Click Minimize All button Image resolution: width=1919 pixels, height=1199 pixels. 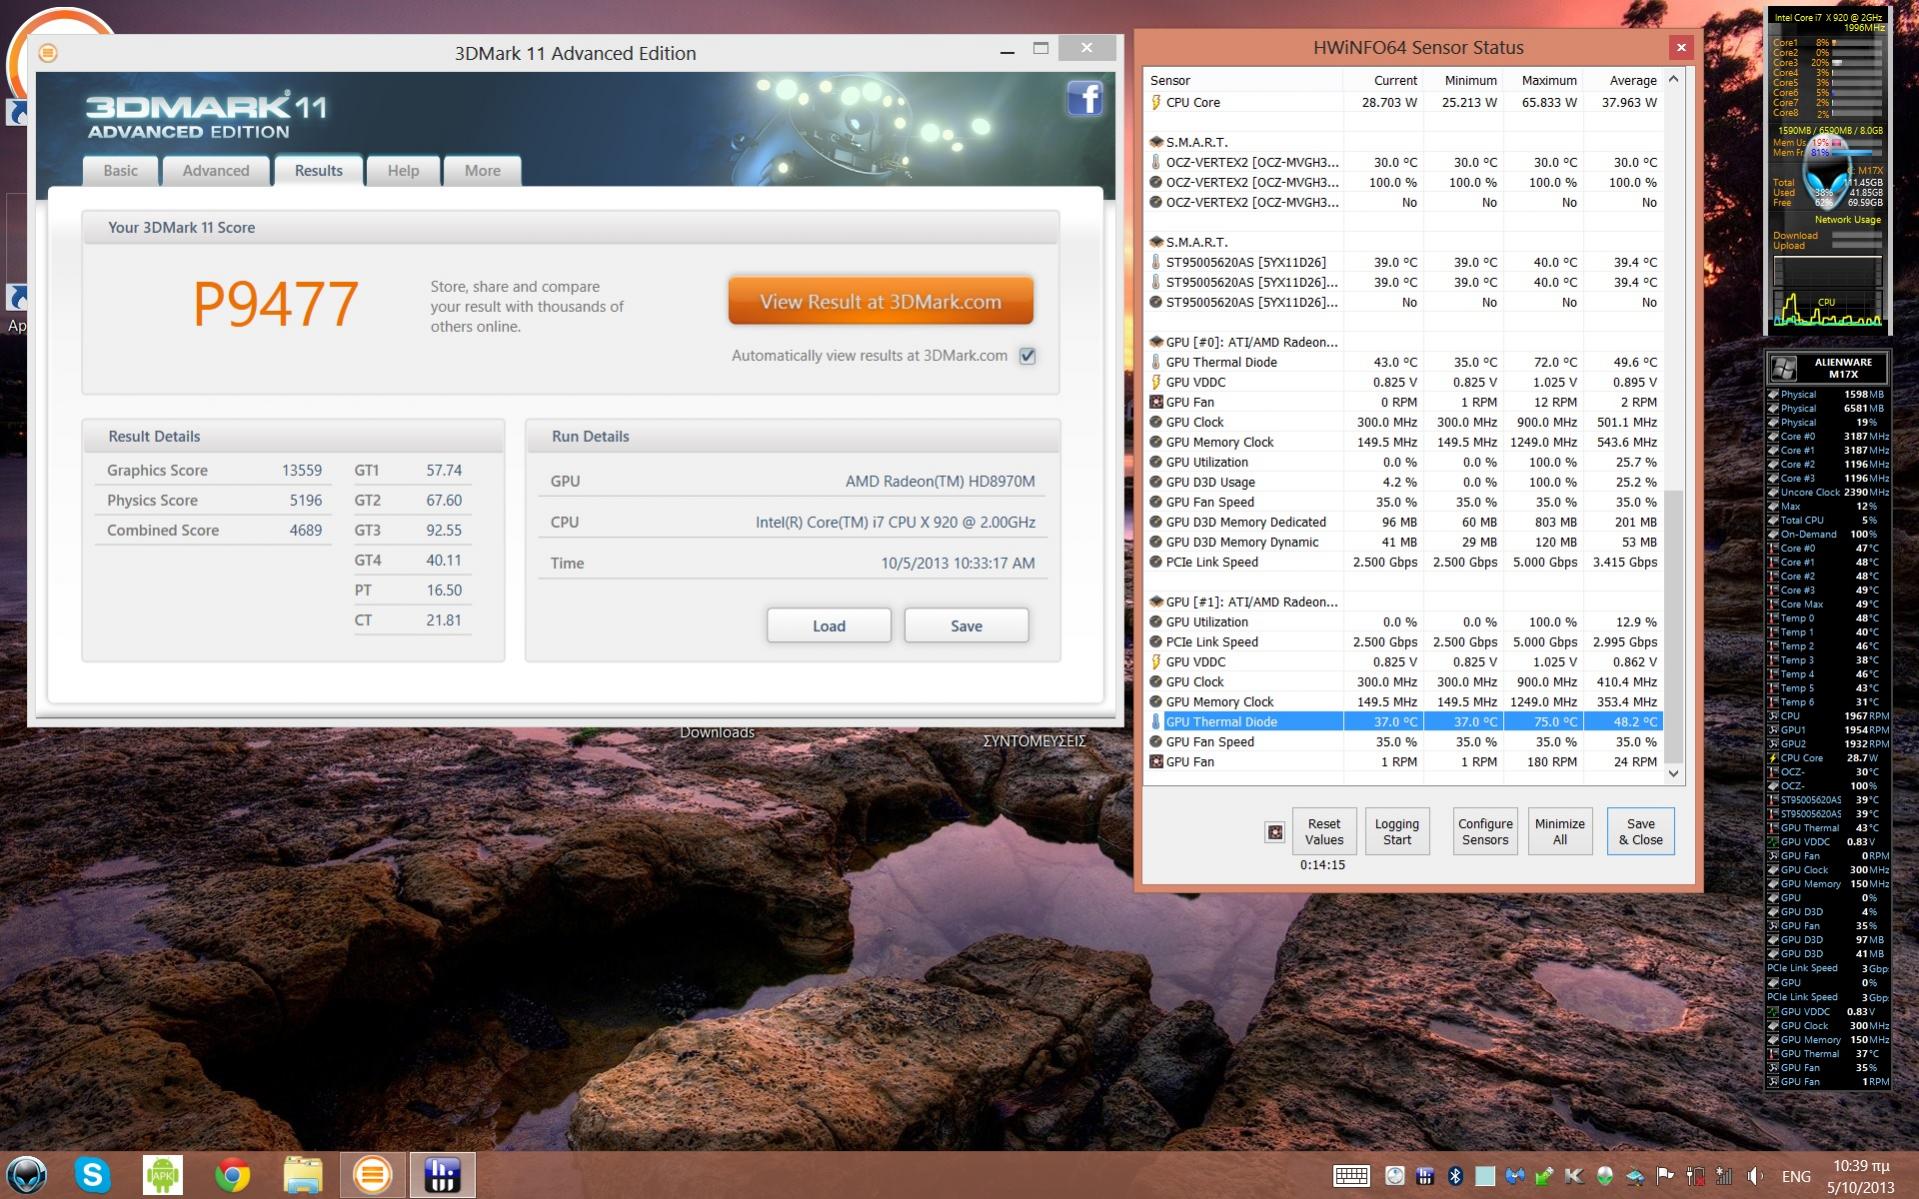[x=1560, y=832]
